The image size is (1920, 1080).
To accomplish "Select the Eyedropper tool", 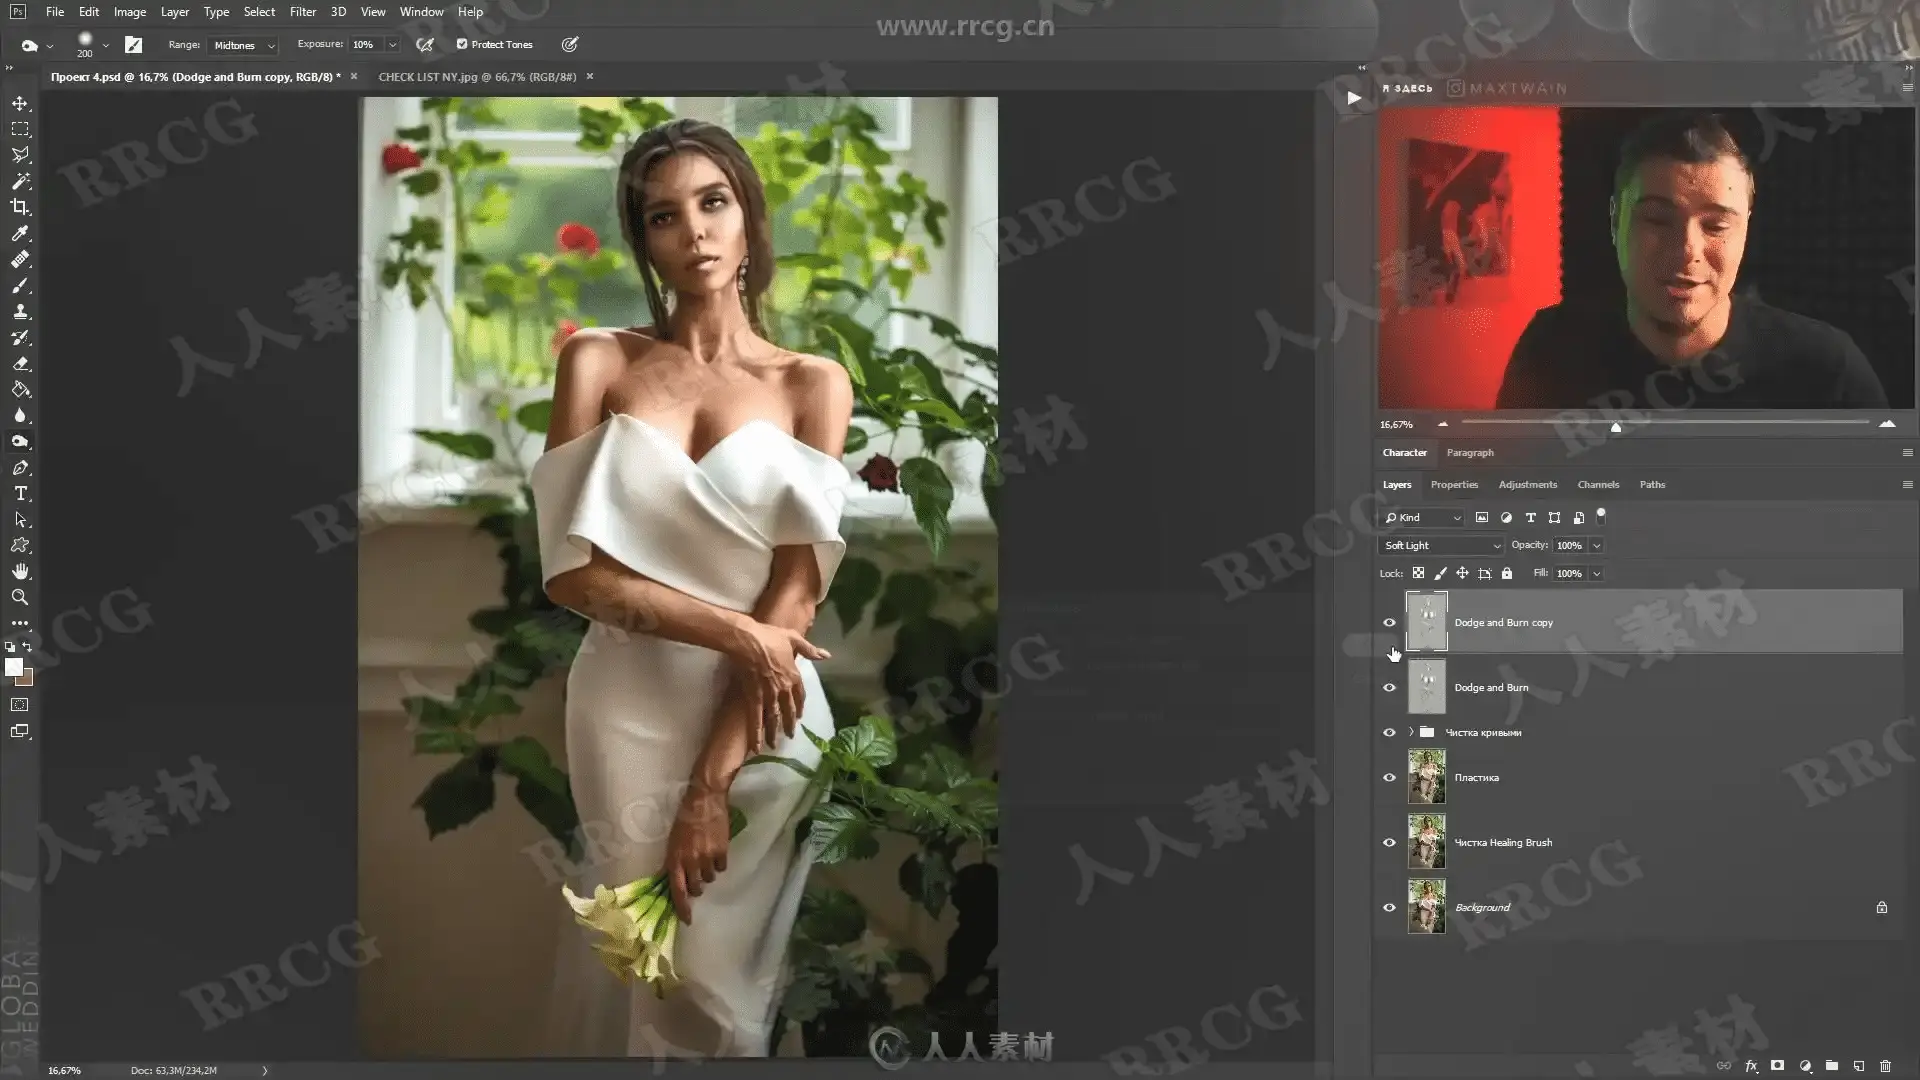I will point(20,233).
